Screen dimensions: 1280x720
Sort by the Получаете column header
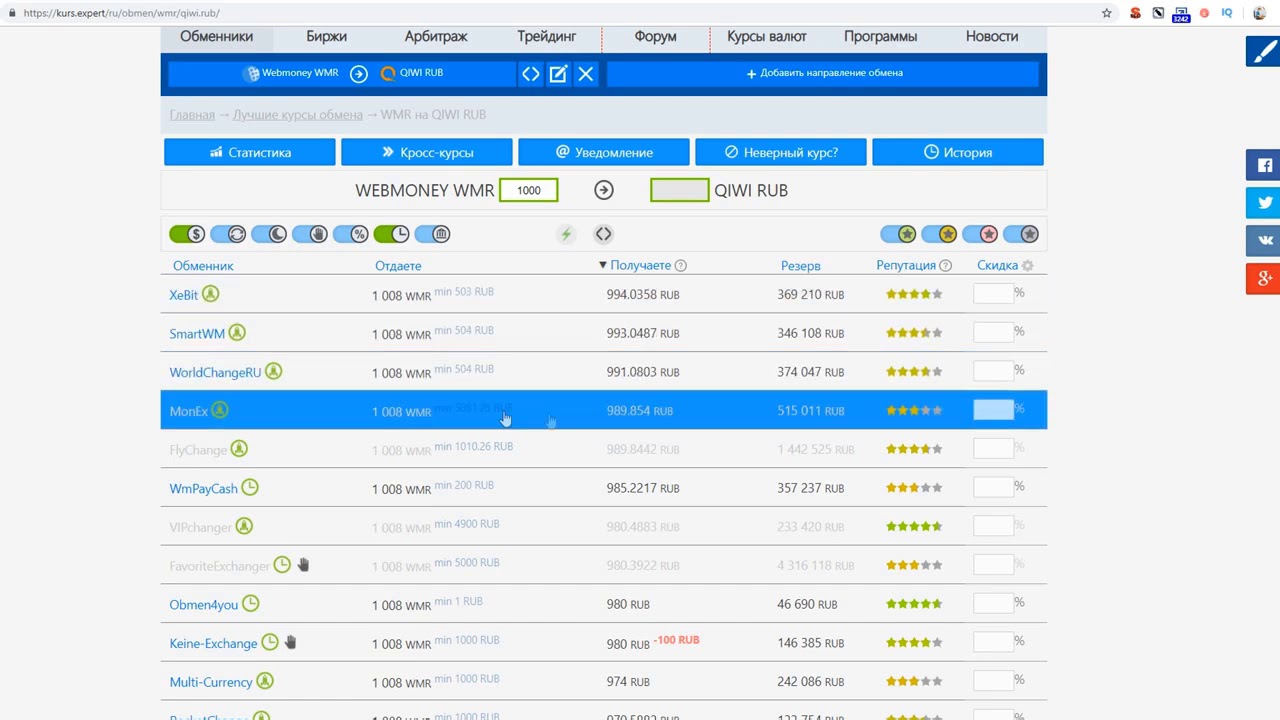pyautogui.click(x=641, y=266)
